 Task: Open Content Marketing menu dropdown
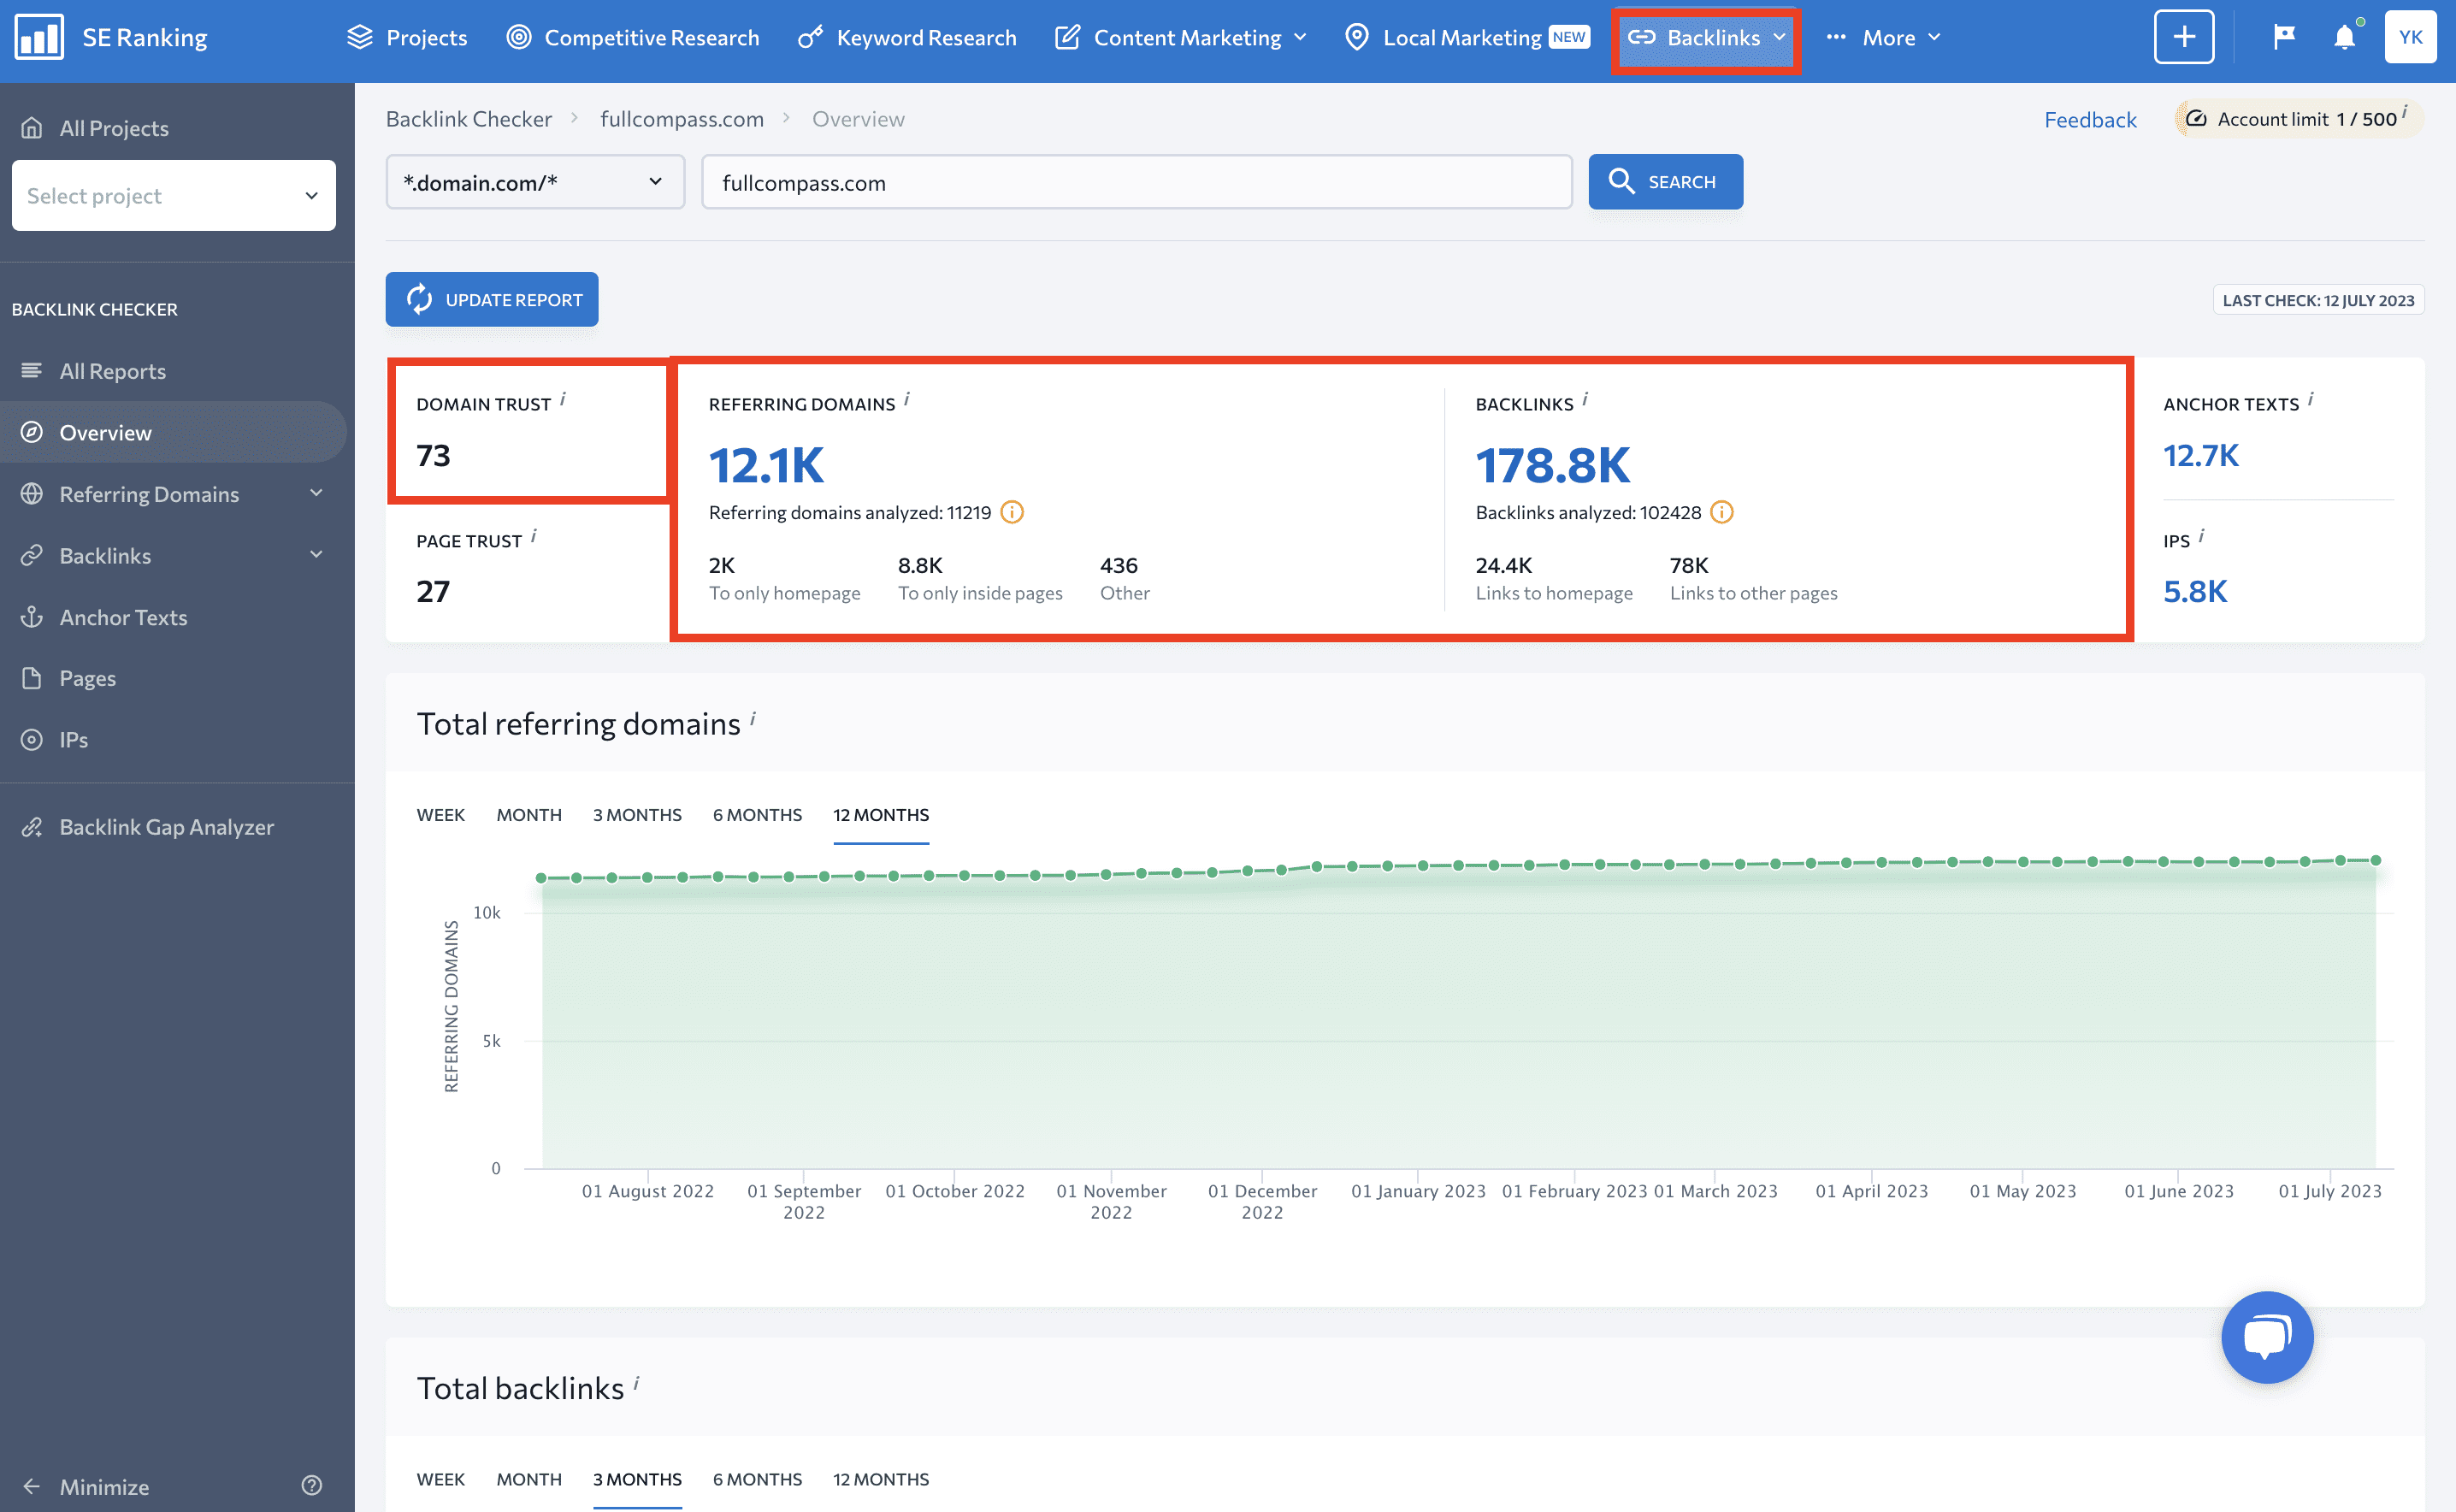tap(1181, 37)
